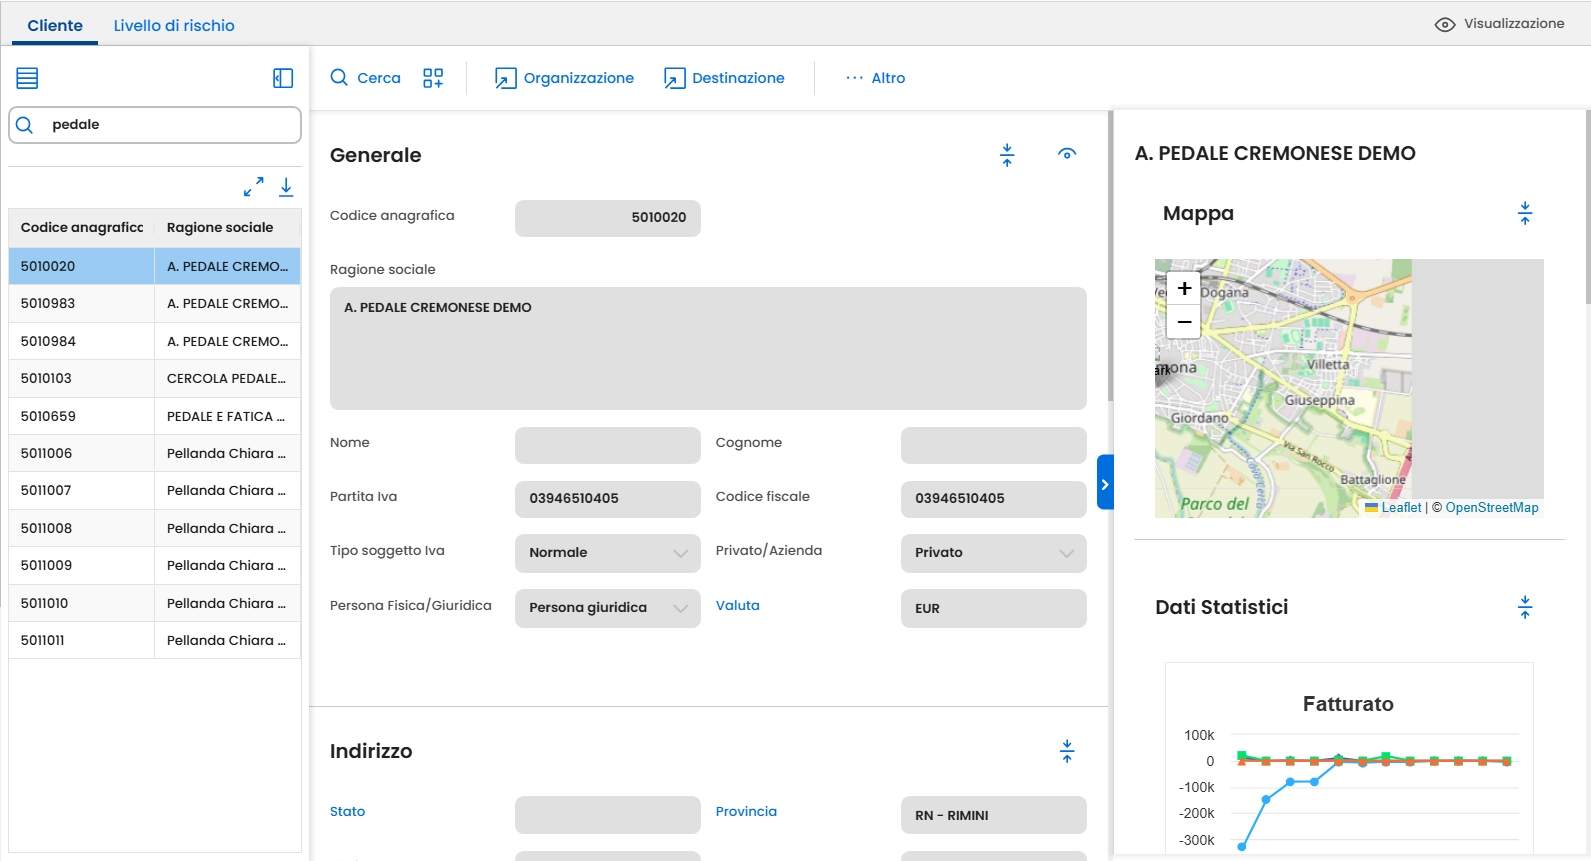Open the Tipo soggetto Iva dropdown

click(x=608, y=553)
